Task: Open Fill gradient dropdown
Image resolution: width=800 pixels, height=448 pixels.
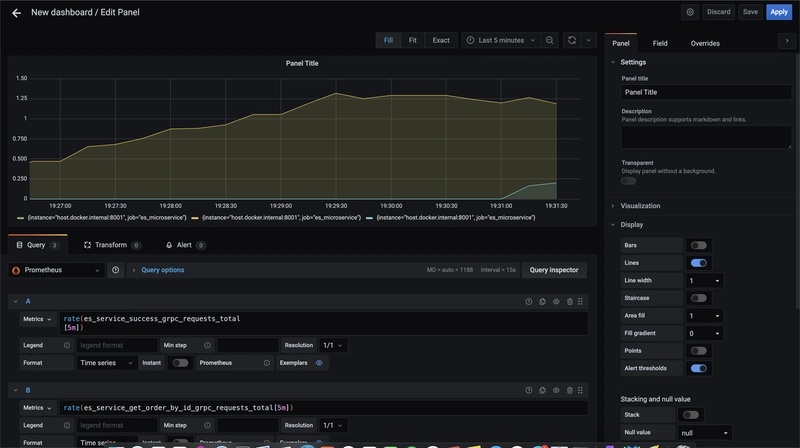Action: [704, 333]
